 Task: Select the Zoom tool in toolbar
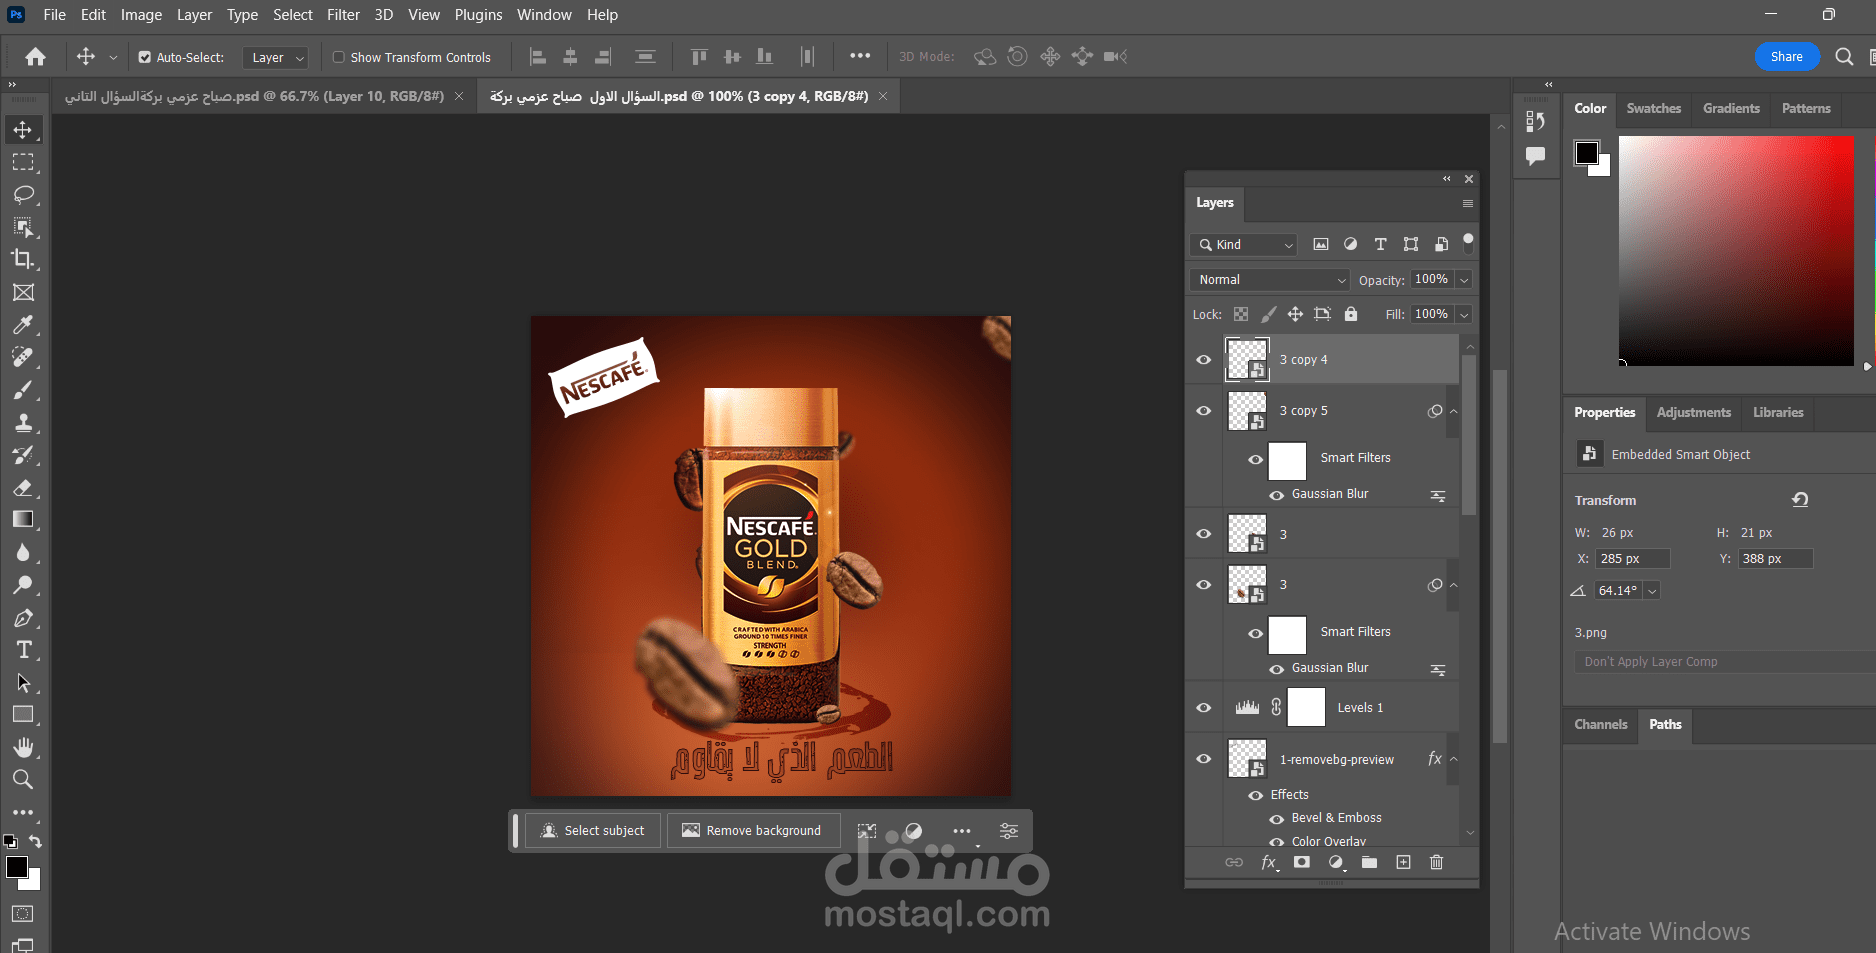tap(23, 779)
